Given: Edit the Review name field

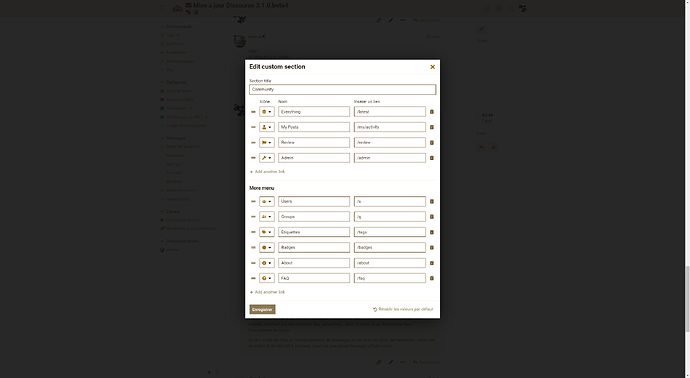Looking at the screenshot, I should tap(314, 143).
